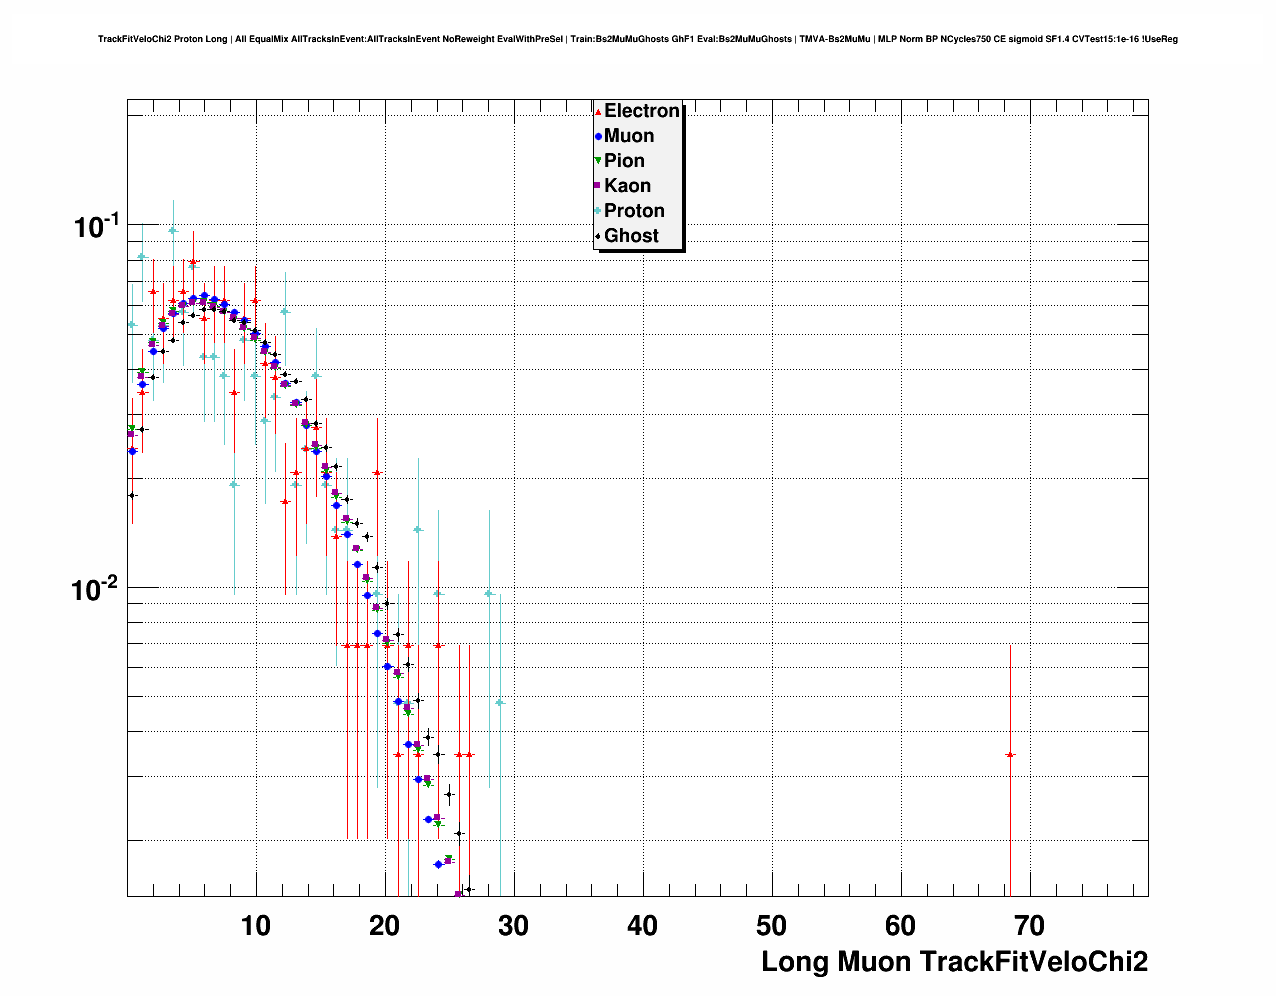Click the Proton legend label
Screen dimensions: 1276x996
coord(634,211)
